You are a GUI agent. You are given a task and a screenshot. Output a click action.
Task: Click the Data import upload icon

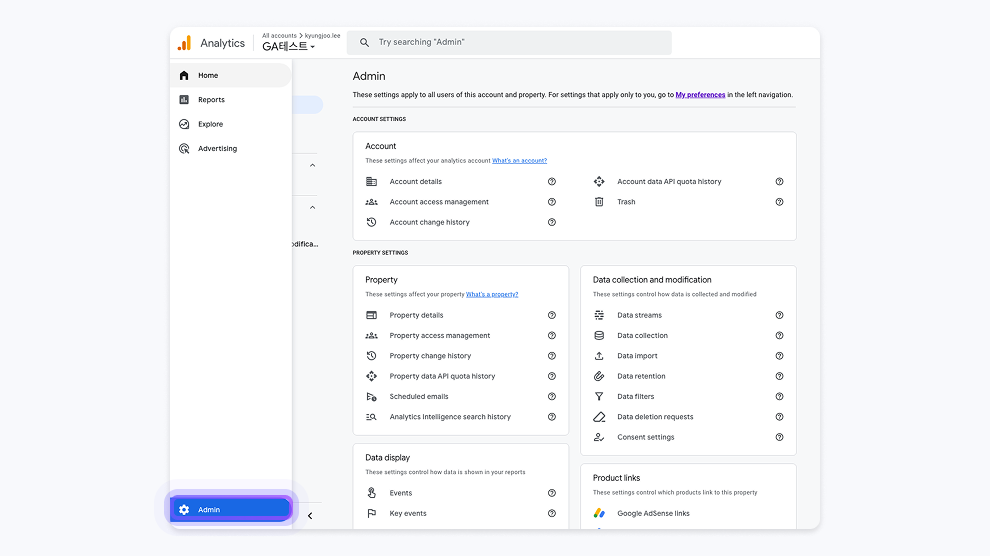click(599, 356)
